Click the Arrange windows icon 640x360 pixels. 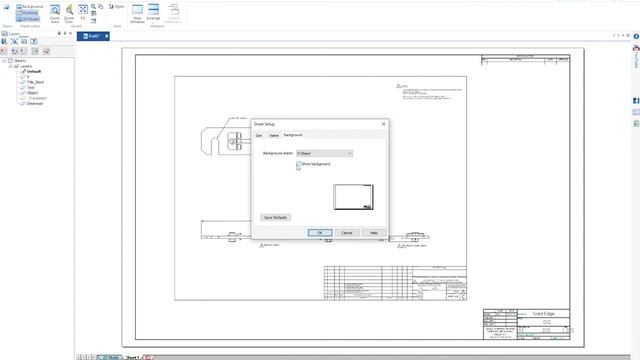tap(153, 13)
